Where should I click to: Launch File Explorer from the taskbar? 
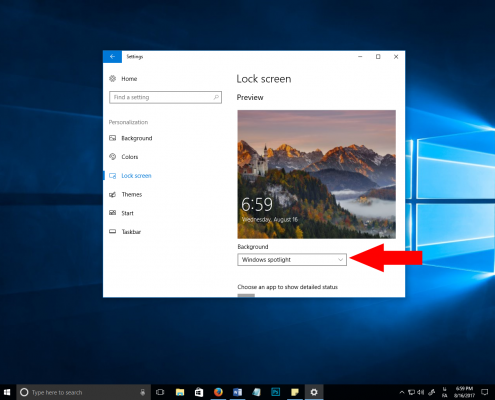coord(180,392)
